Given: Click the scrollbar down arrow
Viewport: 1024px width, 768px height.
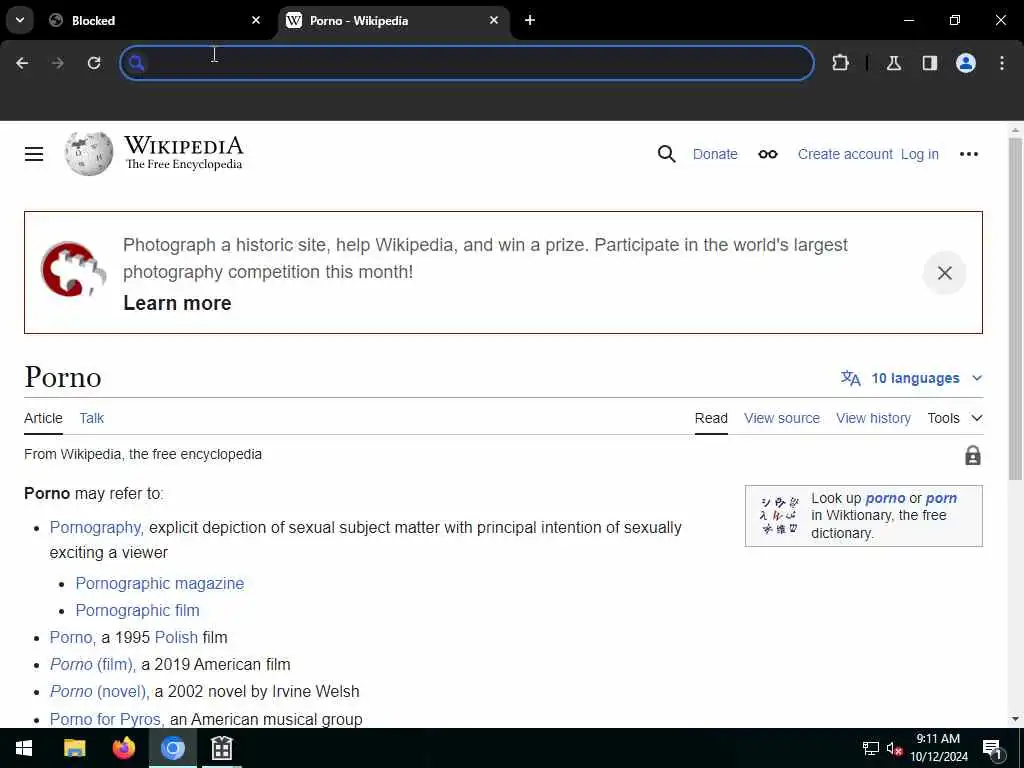Looking at the screenshot, I should click(1015, 719).
